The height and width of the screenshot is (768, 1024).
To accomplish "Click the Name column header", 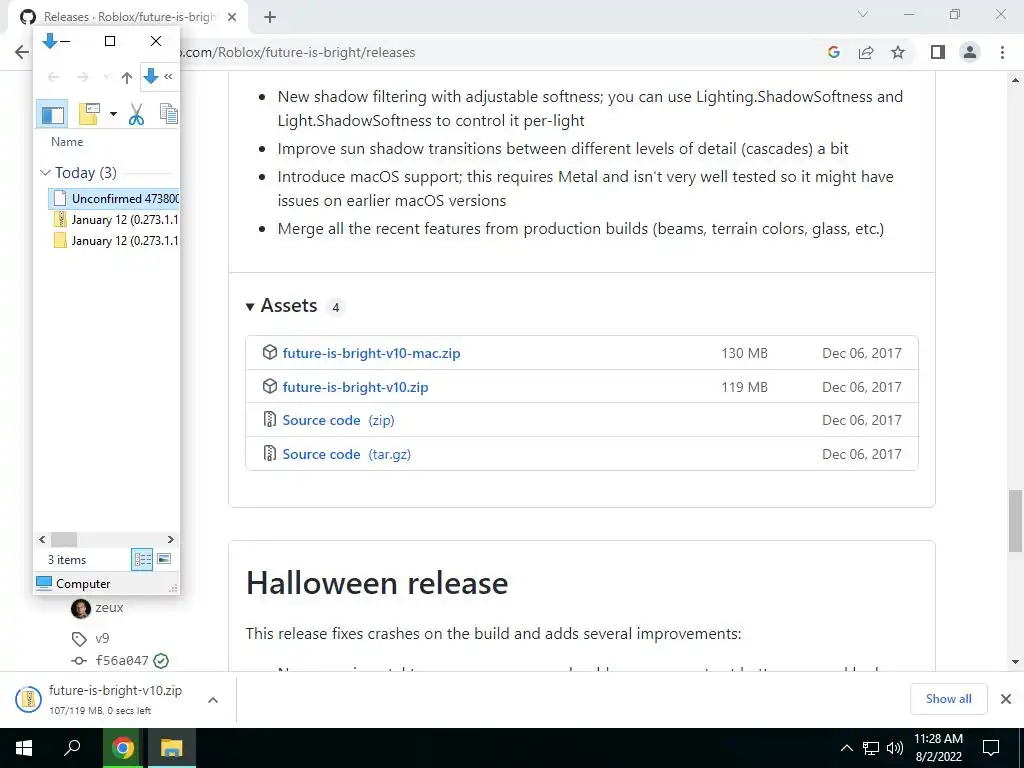I will 67,142.
